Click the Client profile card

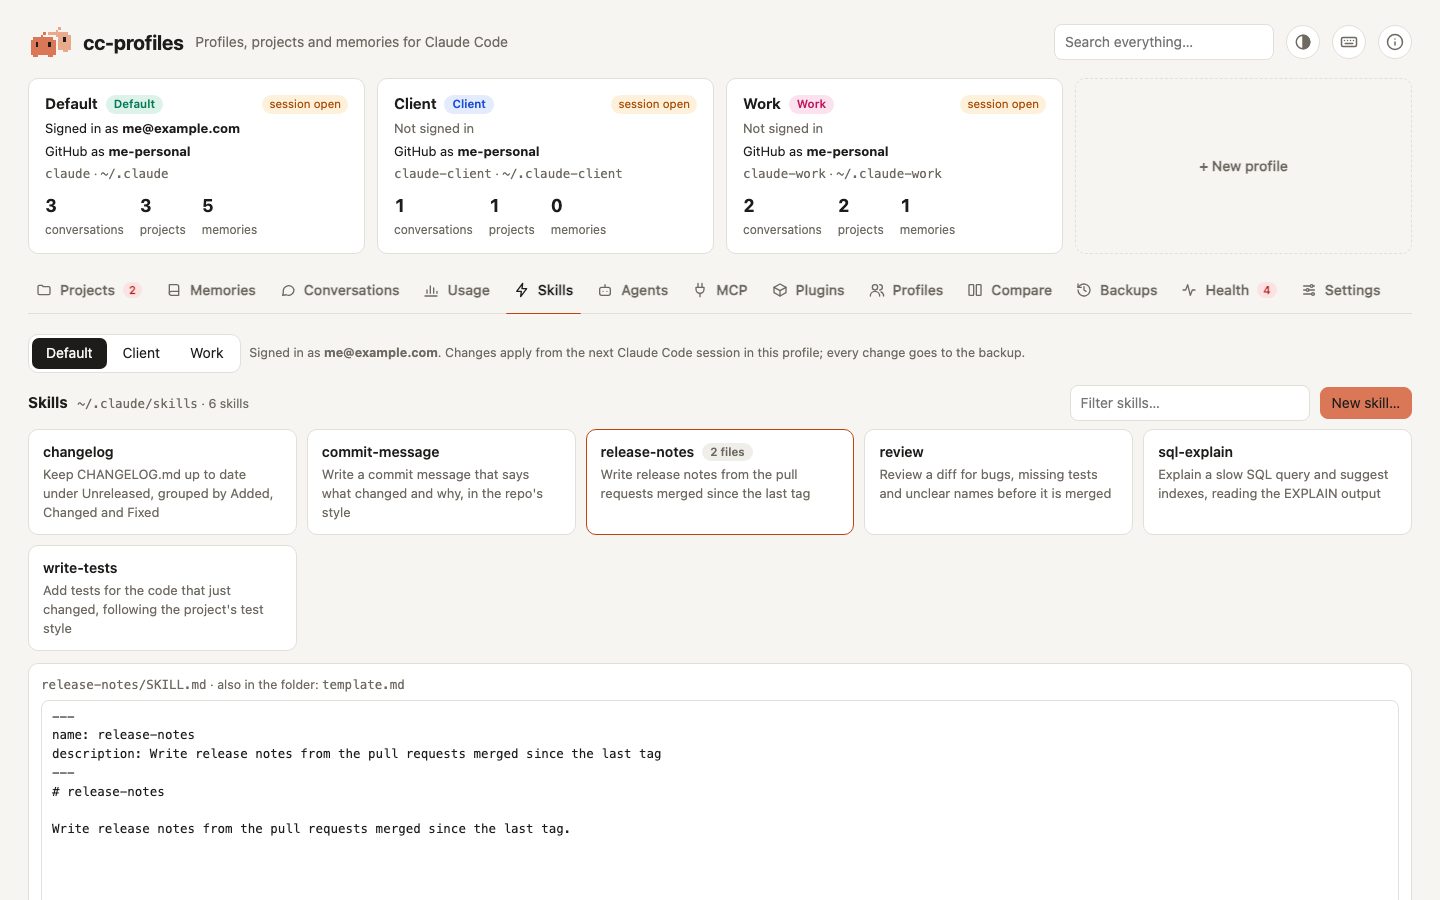(x=545, y=166)
